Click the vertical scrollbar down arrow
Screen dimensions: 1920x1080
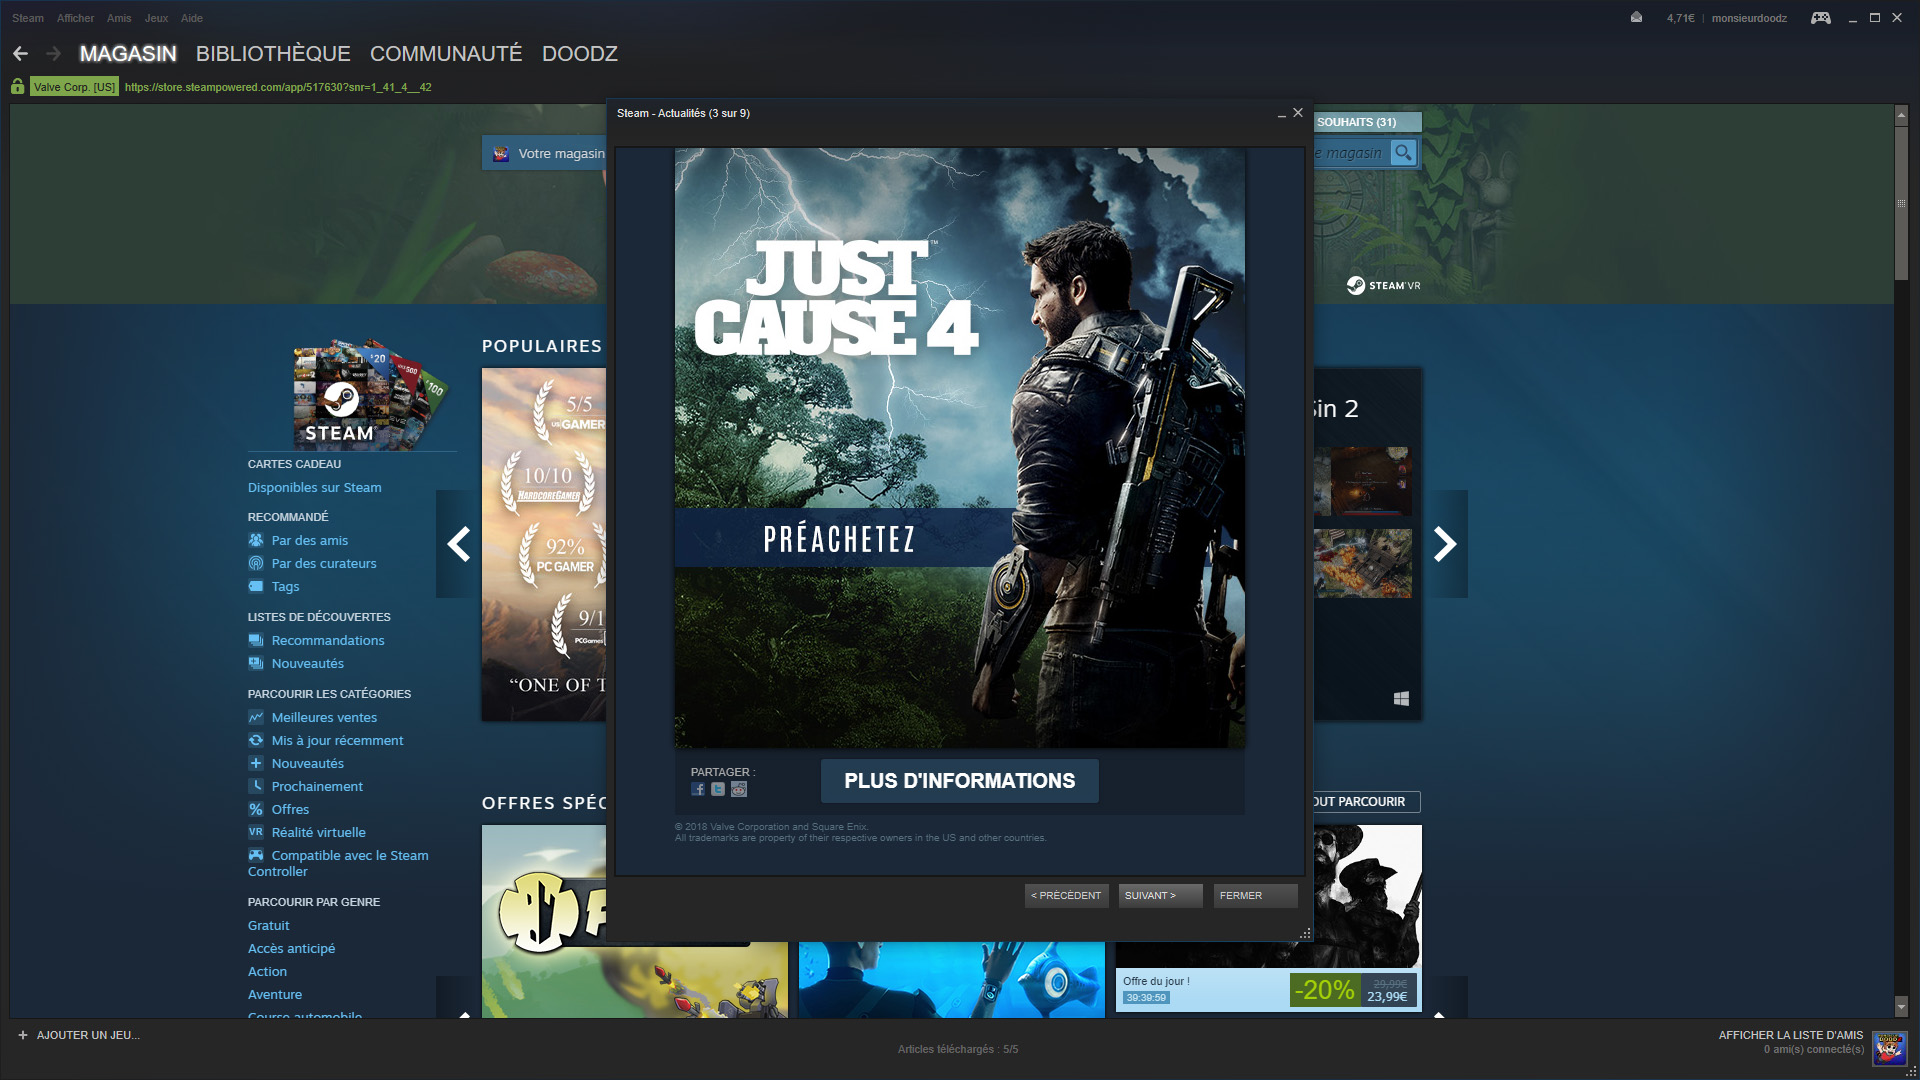[1901, 1006]
